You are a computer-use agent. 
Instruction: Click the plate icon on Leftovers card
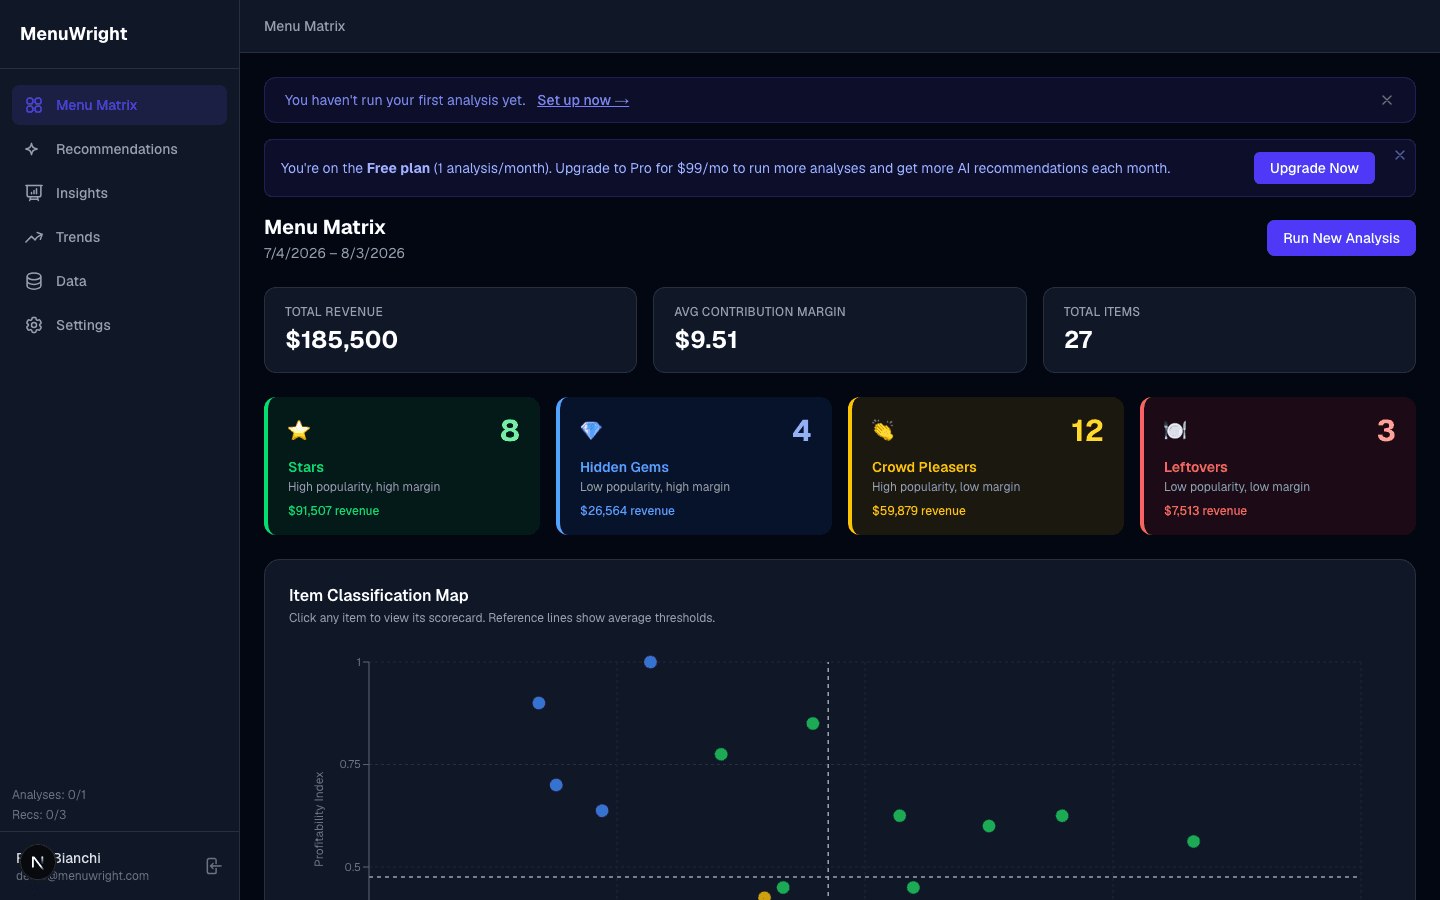tap(1175, 430)
